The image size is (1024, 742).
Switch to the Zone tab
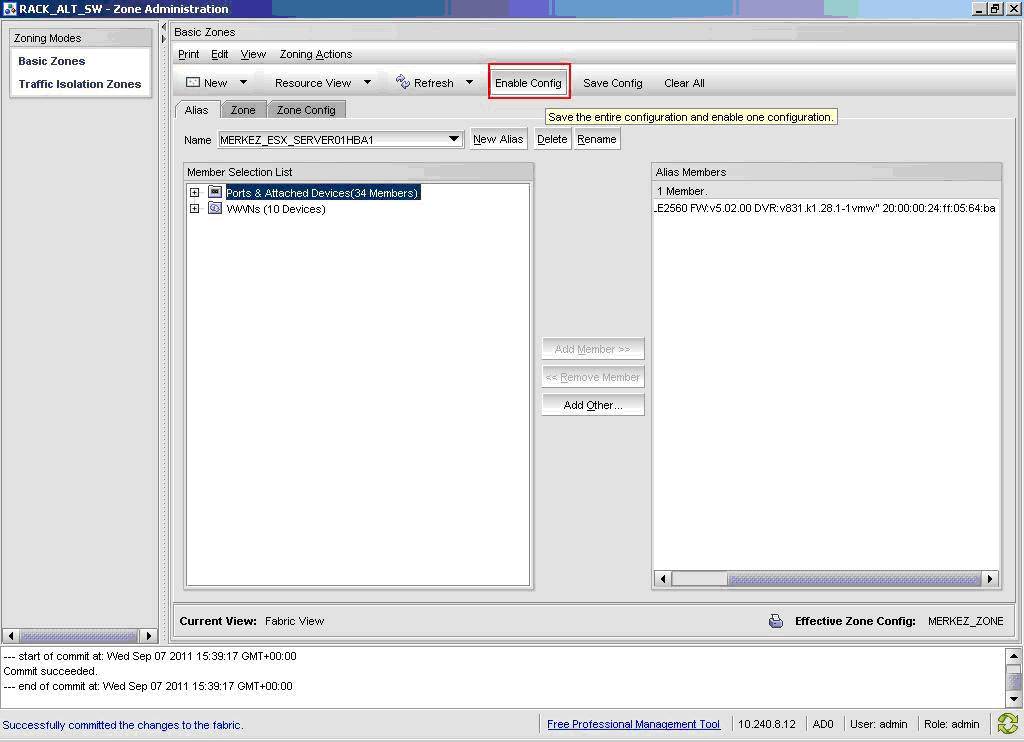click(243, 110)
